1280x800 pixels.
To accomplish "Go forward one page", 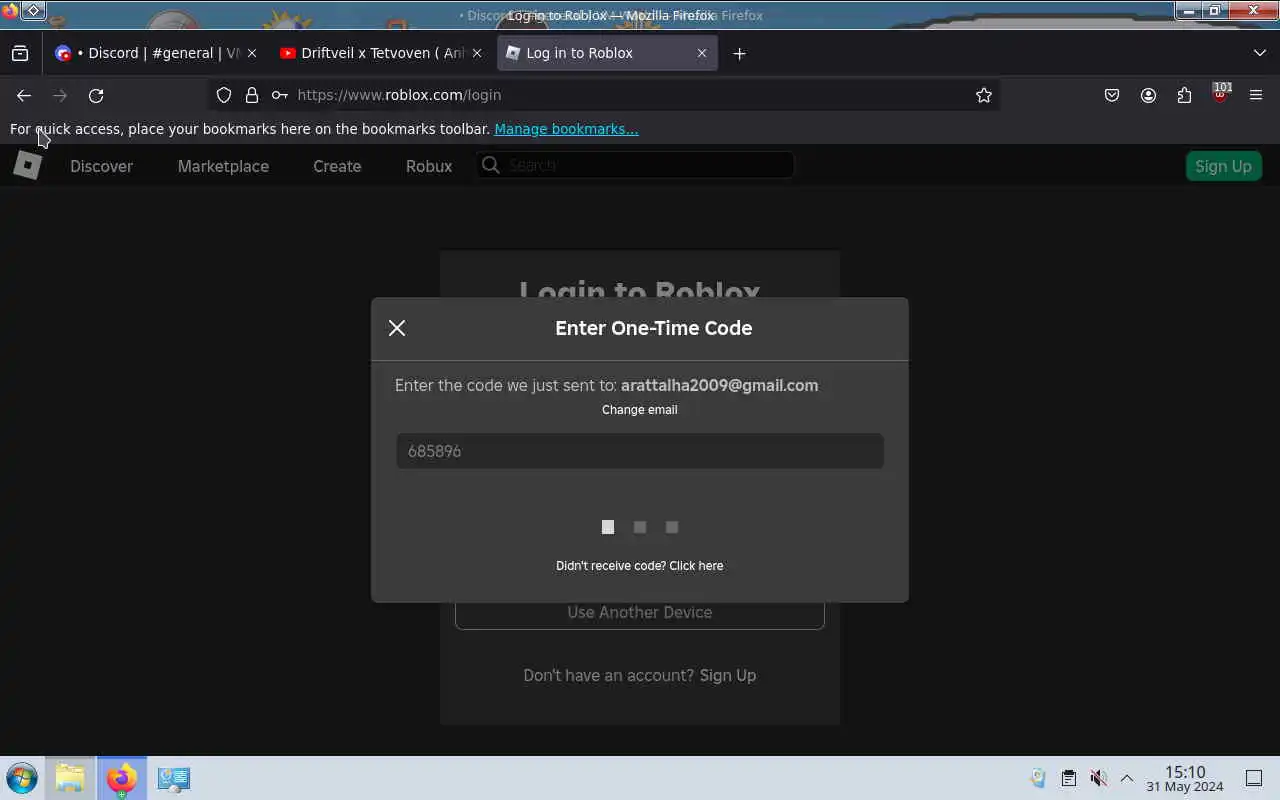I will (x=60, y=95).
